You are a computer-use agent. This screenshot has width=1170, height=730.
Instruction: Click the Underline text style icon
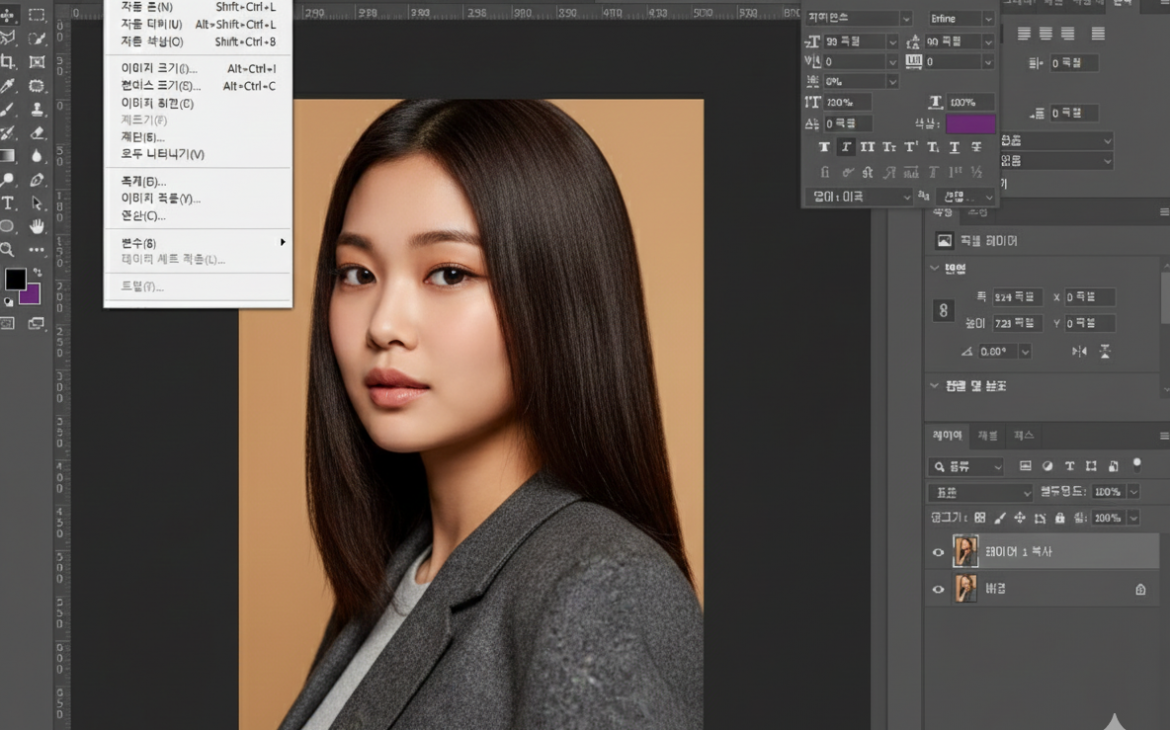[954, 147]
